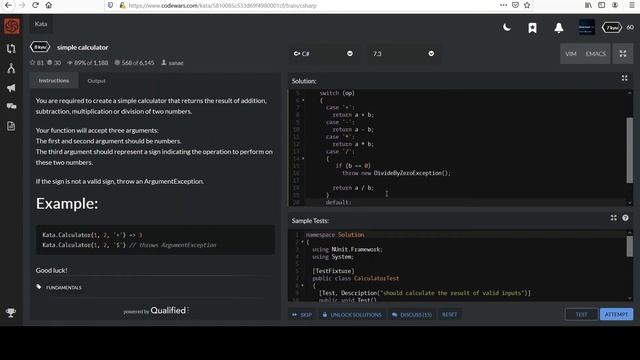
Task: Expand the Sample Tests panel
Action: coord(613,218)
